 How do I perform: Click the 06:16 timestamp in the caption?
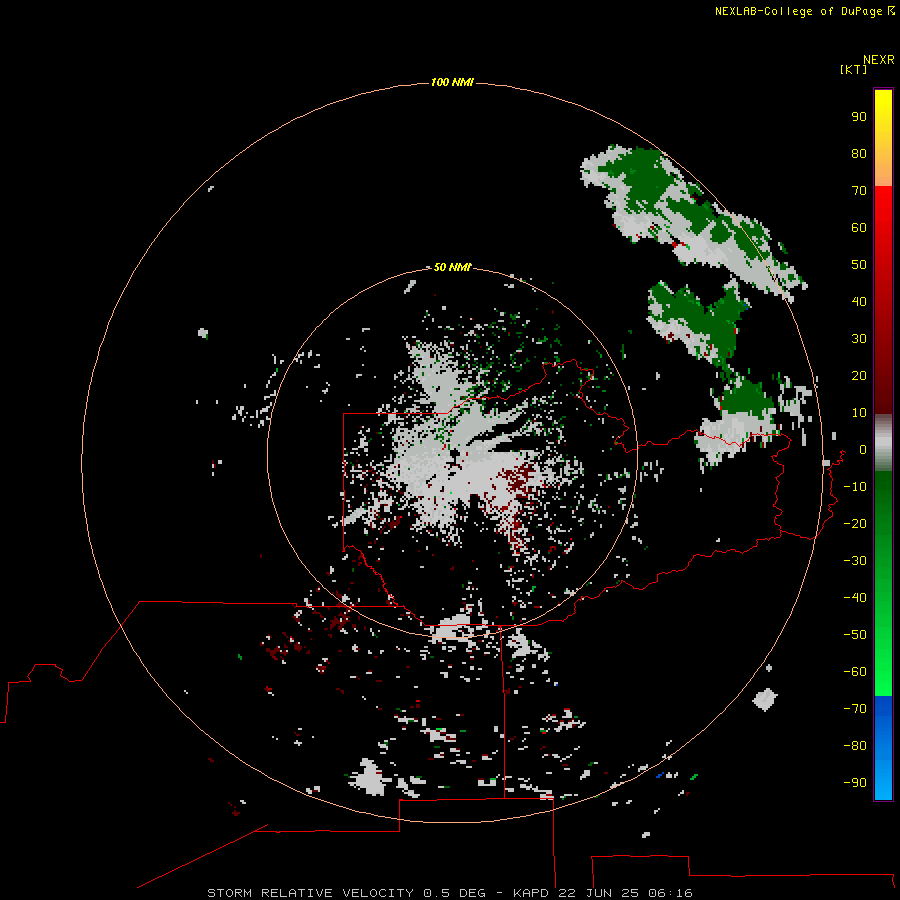670,893
